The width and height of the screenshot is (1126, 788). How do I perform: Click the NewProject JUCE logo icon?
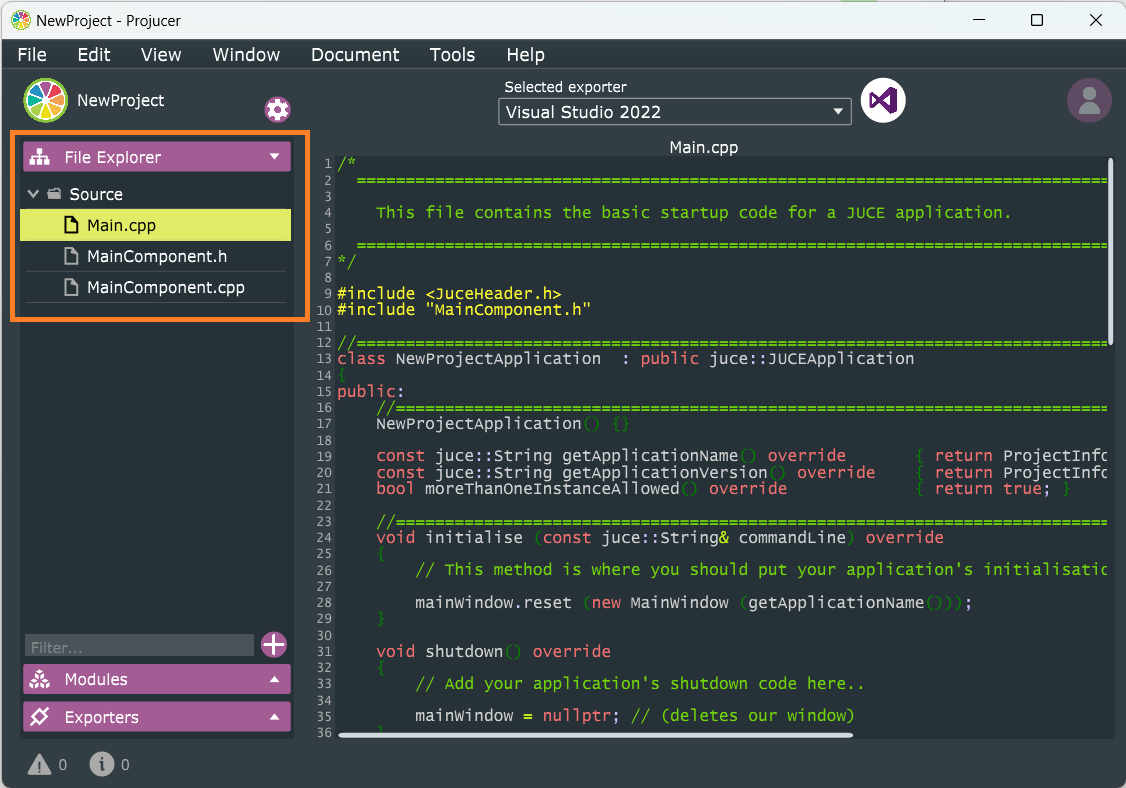(x=45, y=101)
